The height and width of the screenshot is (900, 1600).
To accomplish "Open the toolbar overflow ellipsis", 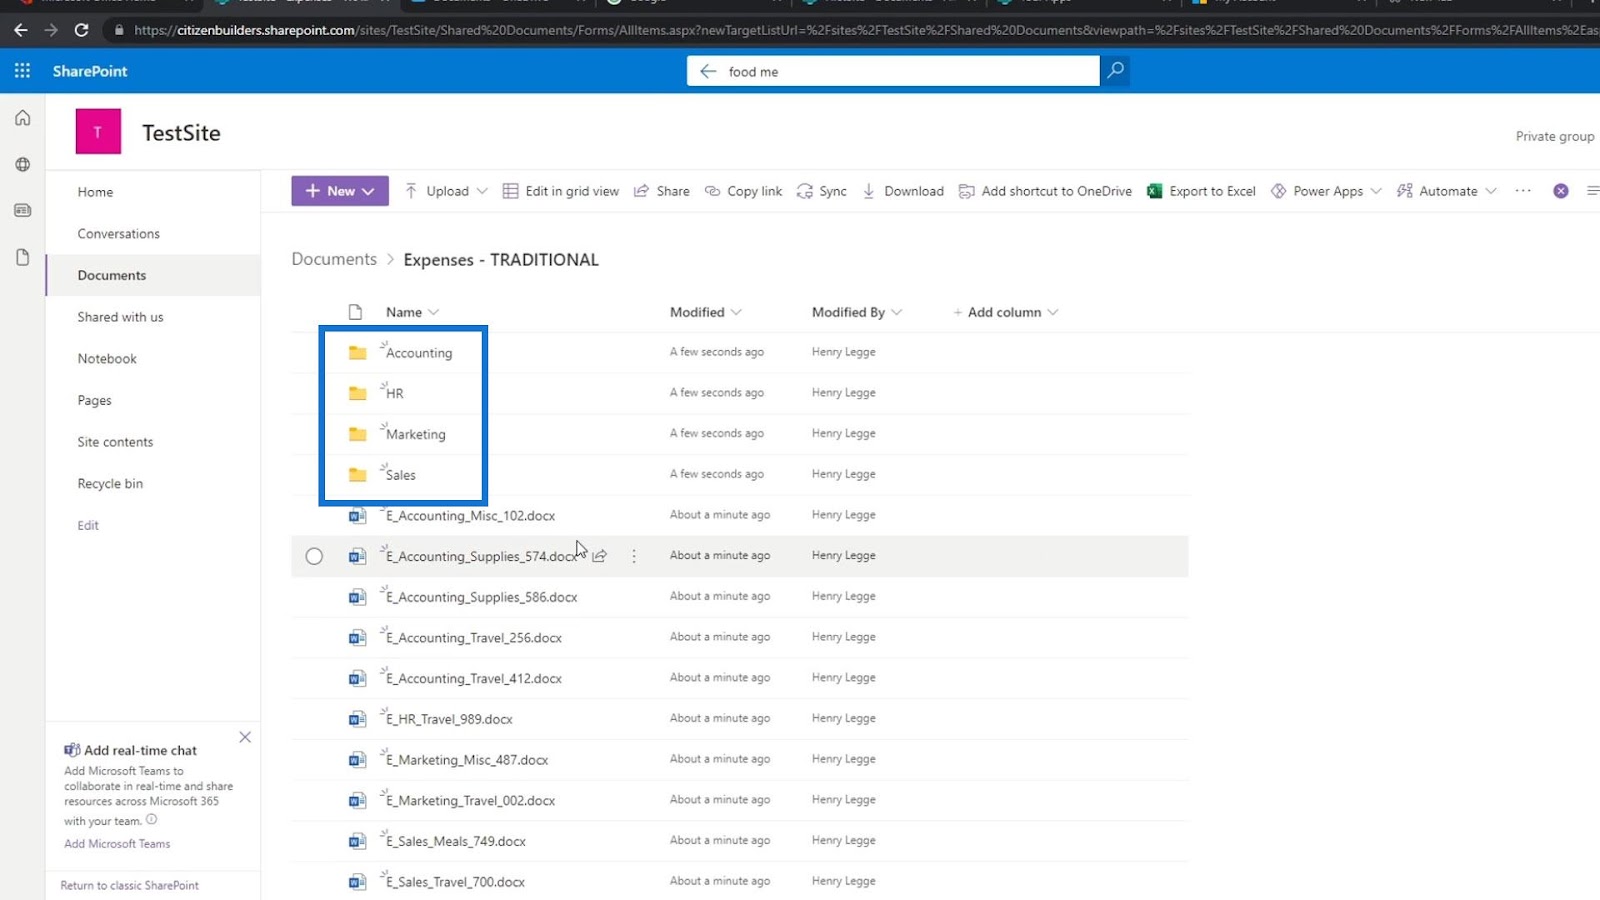I will 1523,191.
